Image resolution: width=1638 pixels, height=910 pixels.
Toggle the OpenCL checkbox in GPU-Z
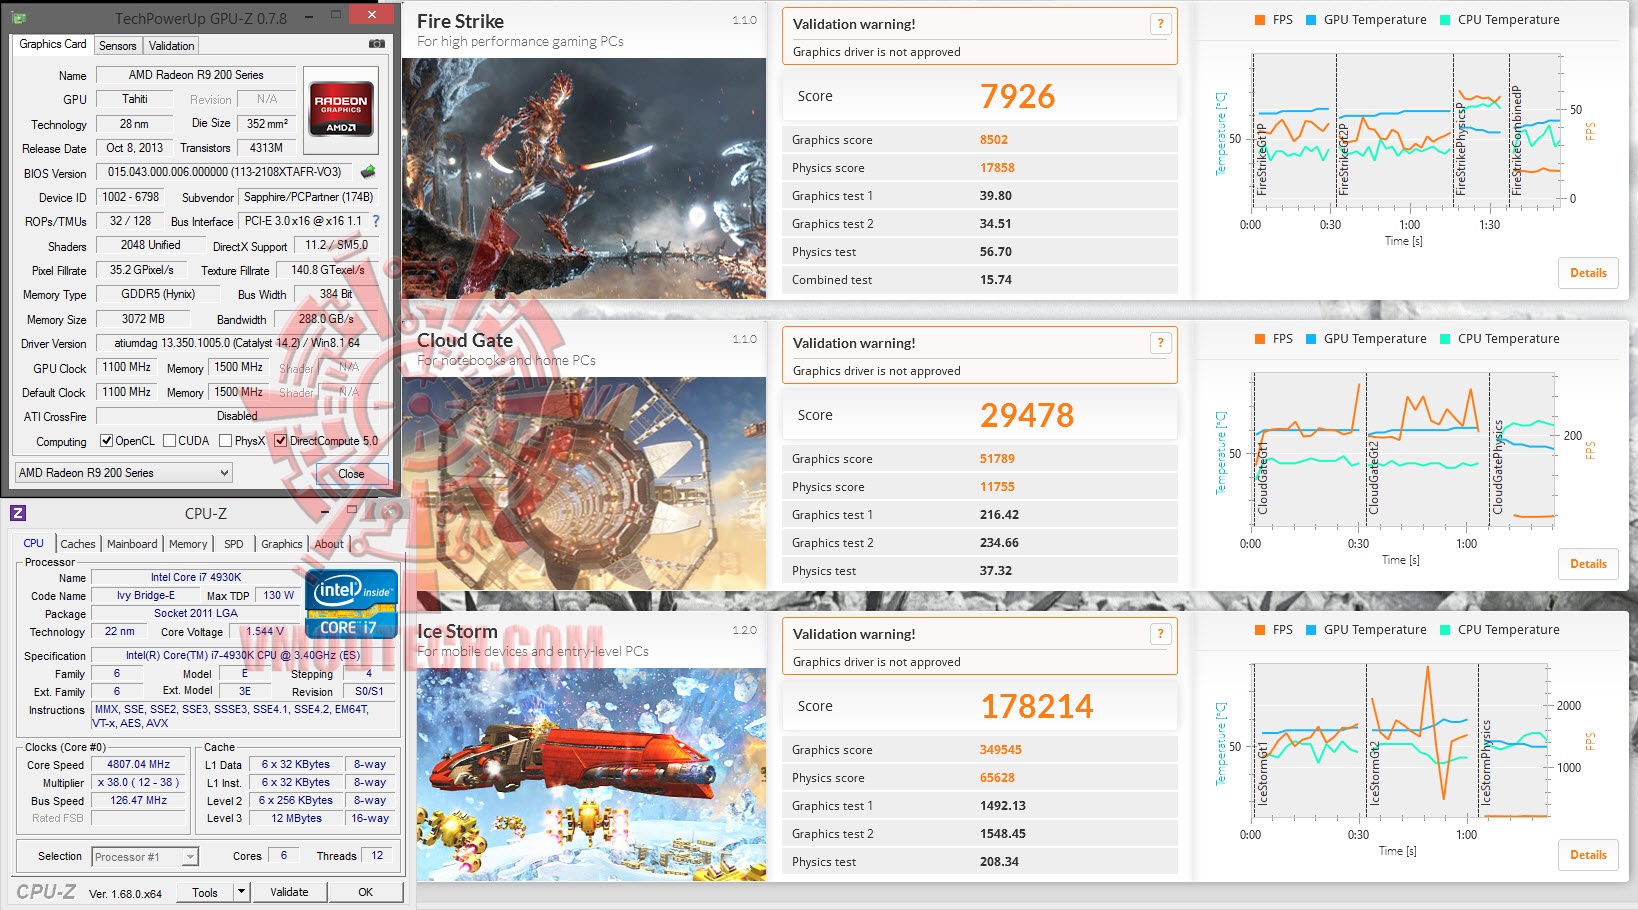click(x=107, y=441)
